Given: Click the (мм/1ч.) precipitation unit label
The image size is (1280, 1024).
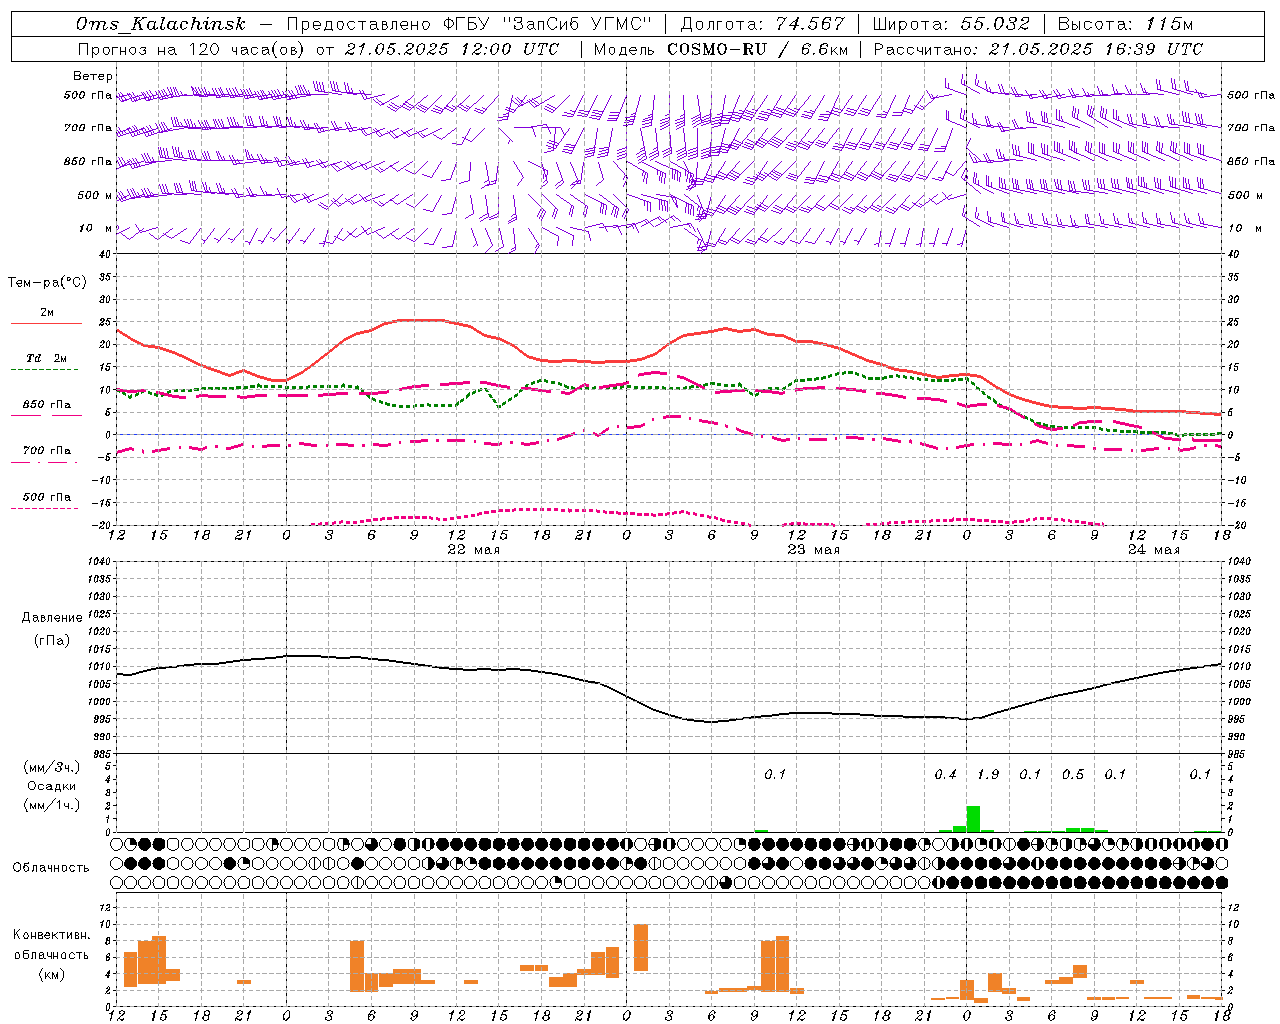Looking at the screenshot, I should tap(52, 805).
